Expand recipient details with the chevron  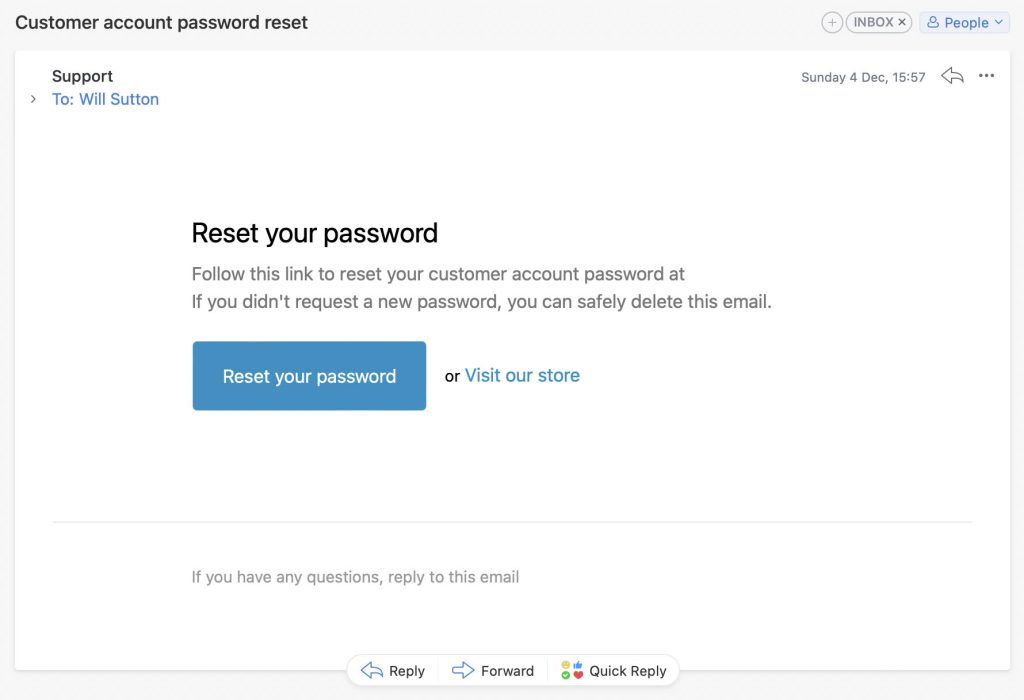pos(33,99)
